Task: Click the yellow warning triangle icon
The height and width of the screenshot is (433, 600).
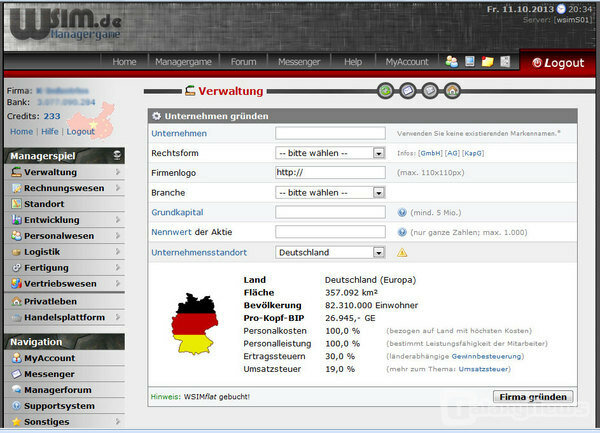Action: (402, 252)
